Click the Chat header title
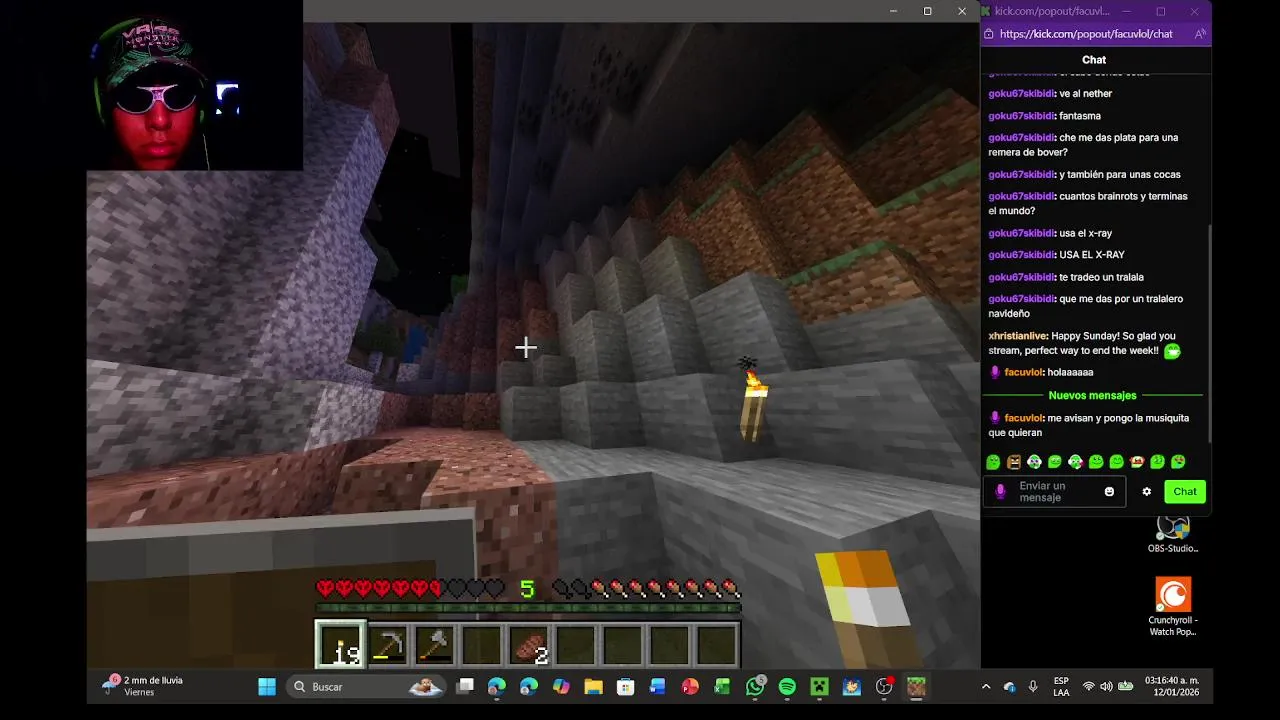 (x=1094, y=60)
